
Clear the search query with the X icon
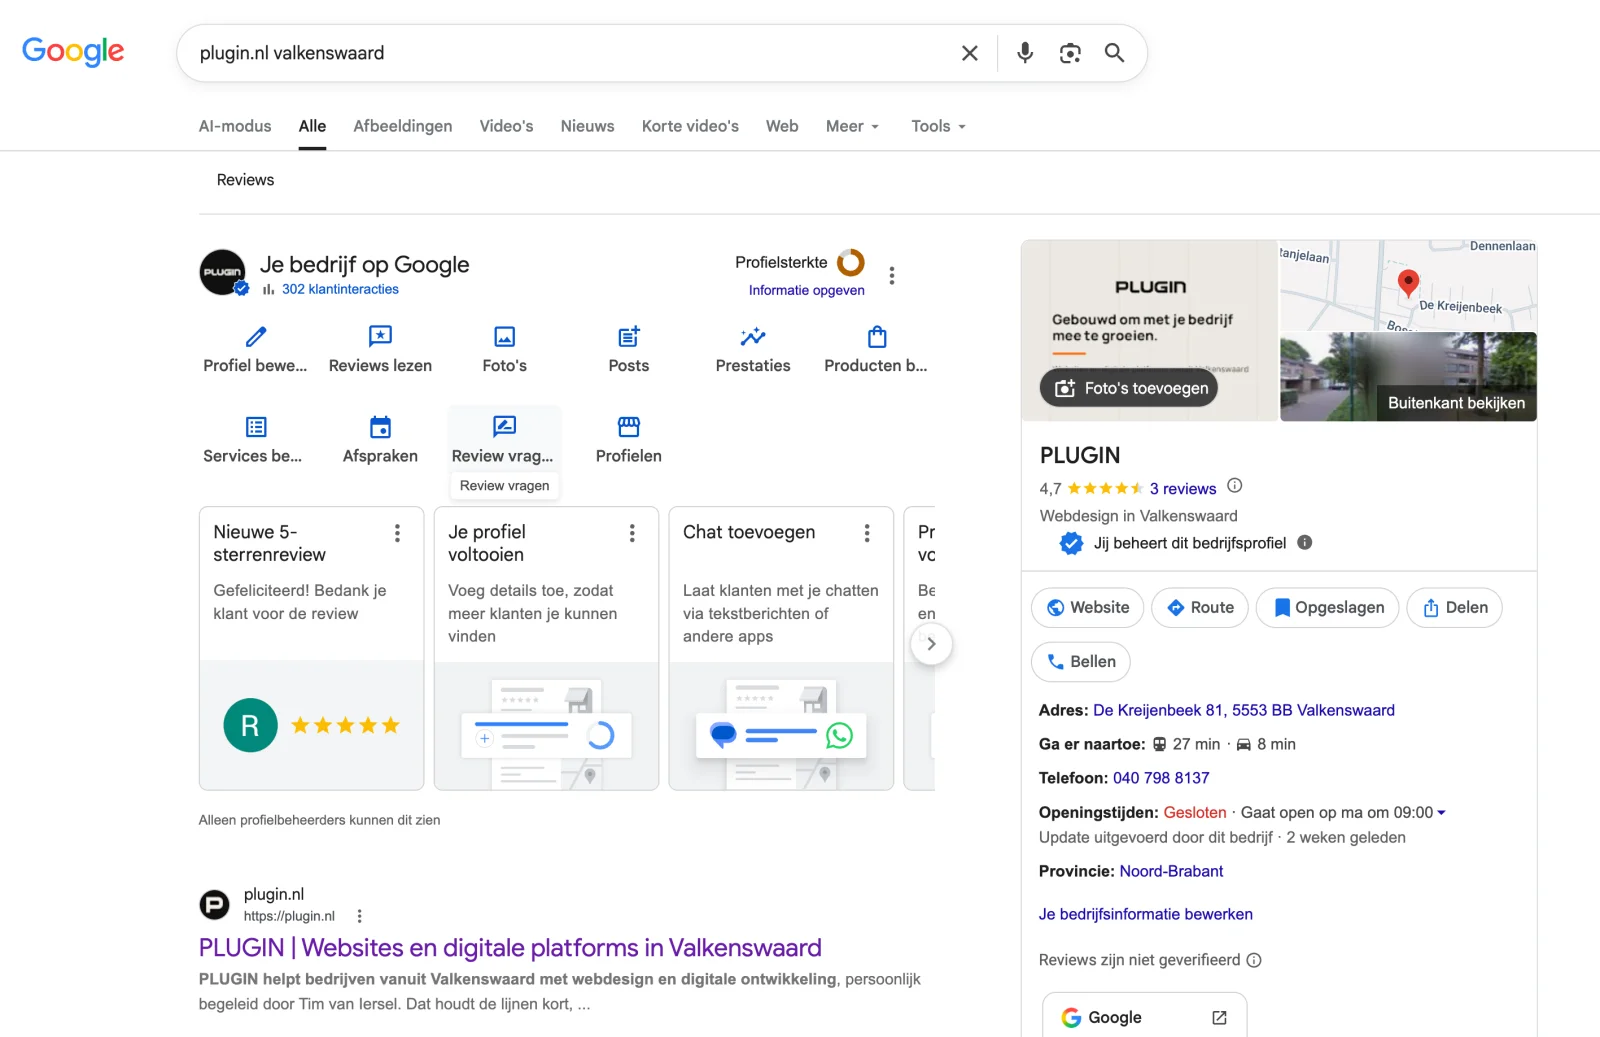(x=969, y=53)
